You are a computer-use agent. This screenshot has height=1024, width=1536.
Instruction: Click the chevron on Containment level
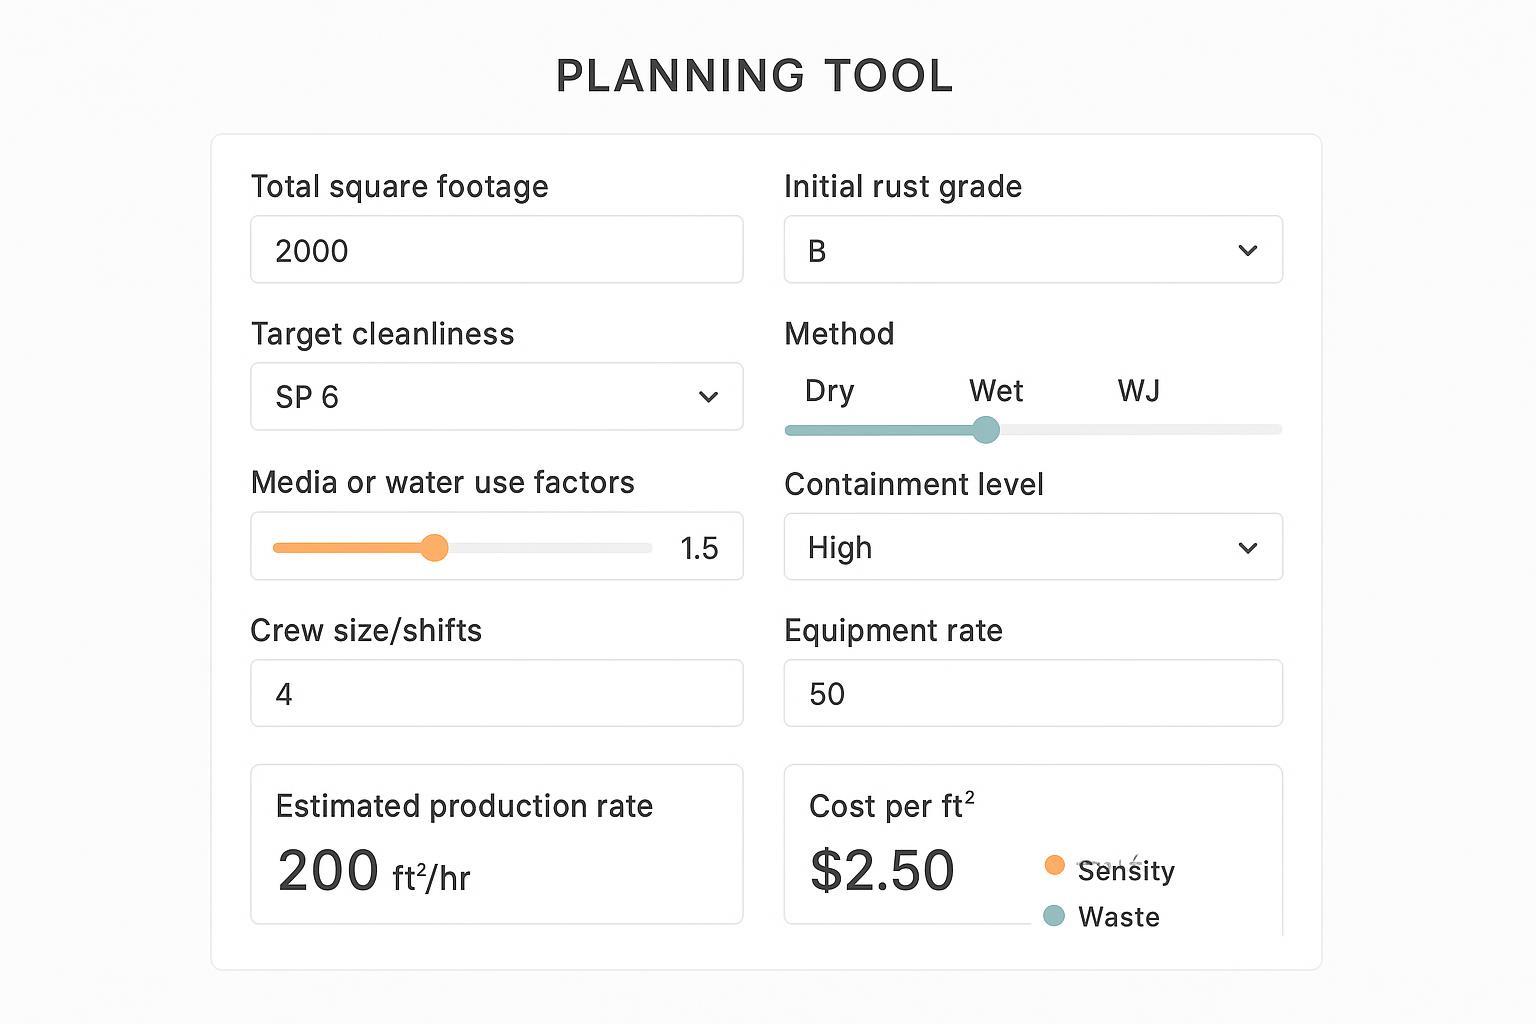(x=1247, y=548)
